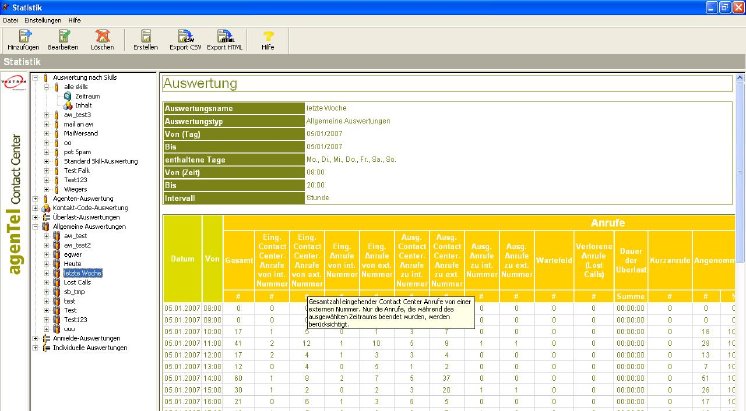Open the Hilfe menu in the menu bar
746x411 pixels.
coord(75,20)
